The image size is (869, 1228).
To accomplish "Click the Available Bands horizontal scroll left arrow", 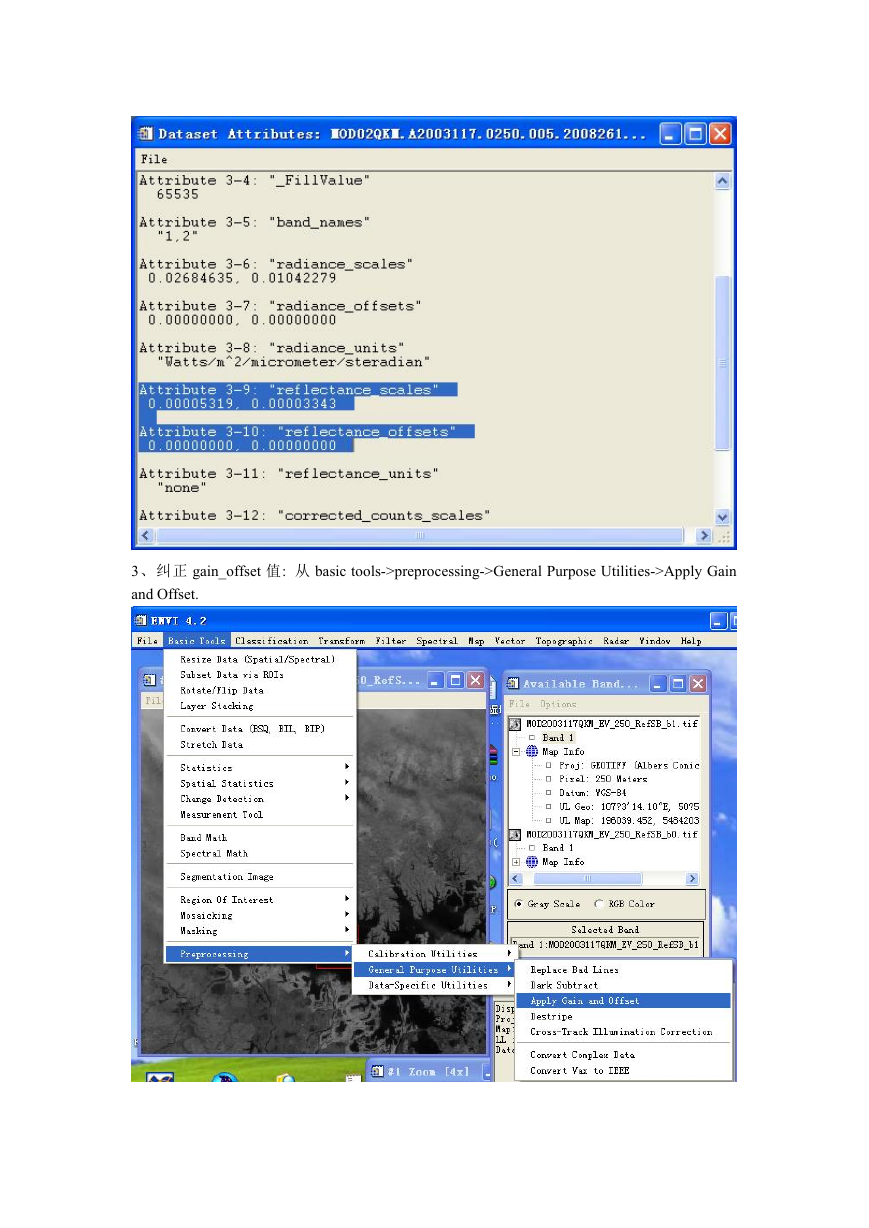I will [517, 879].
